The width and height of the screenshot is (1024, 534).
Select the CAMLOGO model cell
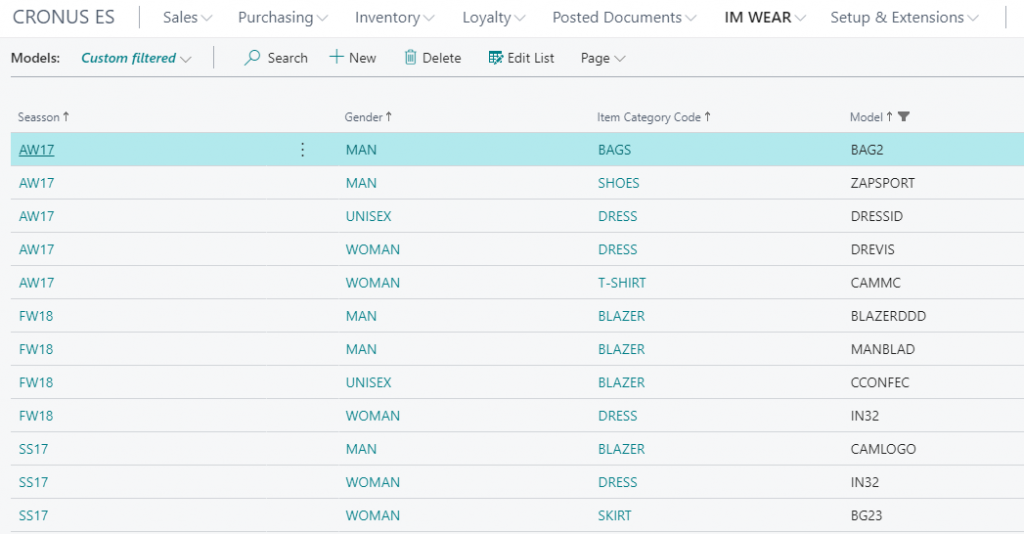883,449
